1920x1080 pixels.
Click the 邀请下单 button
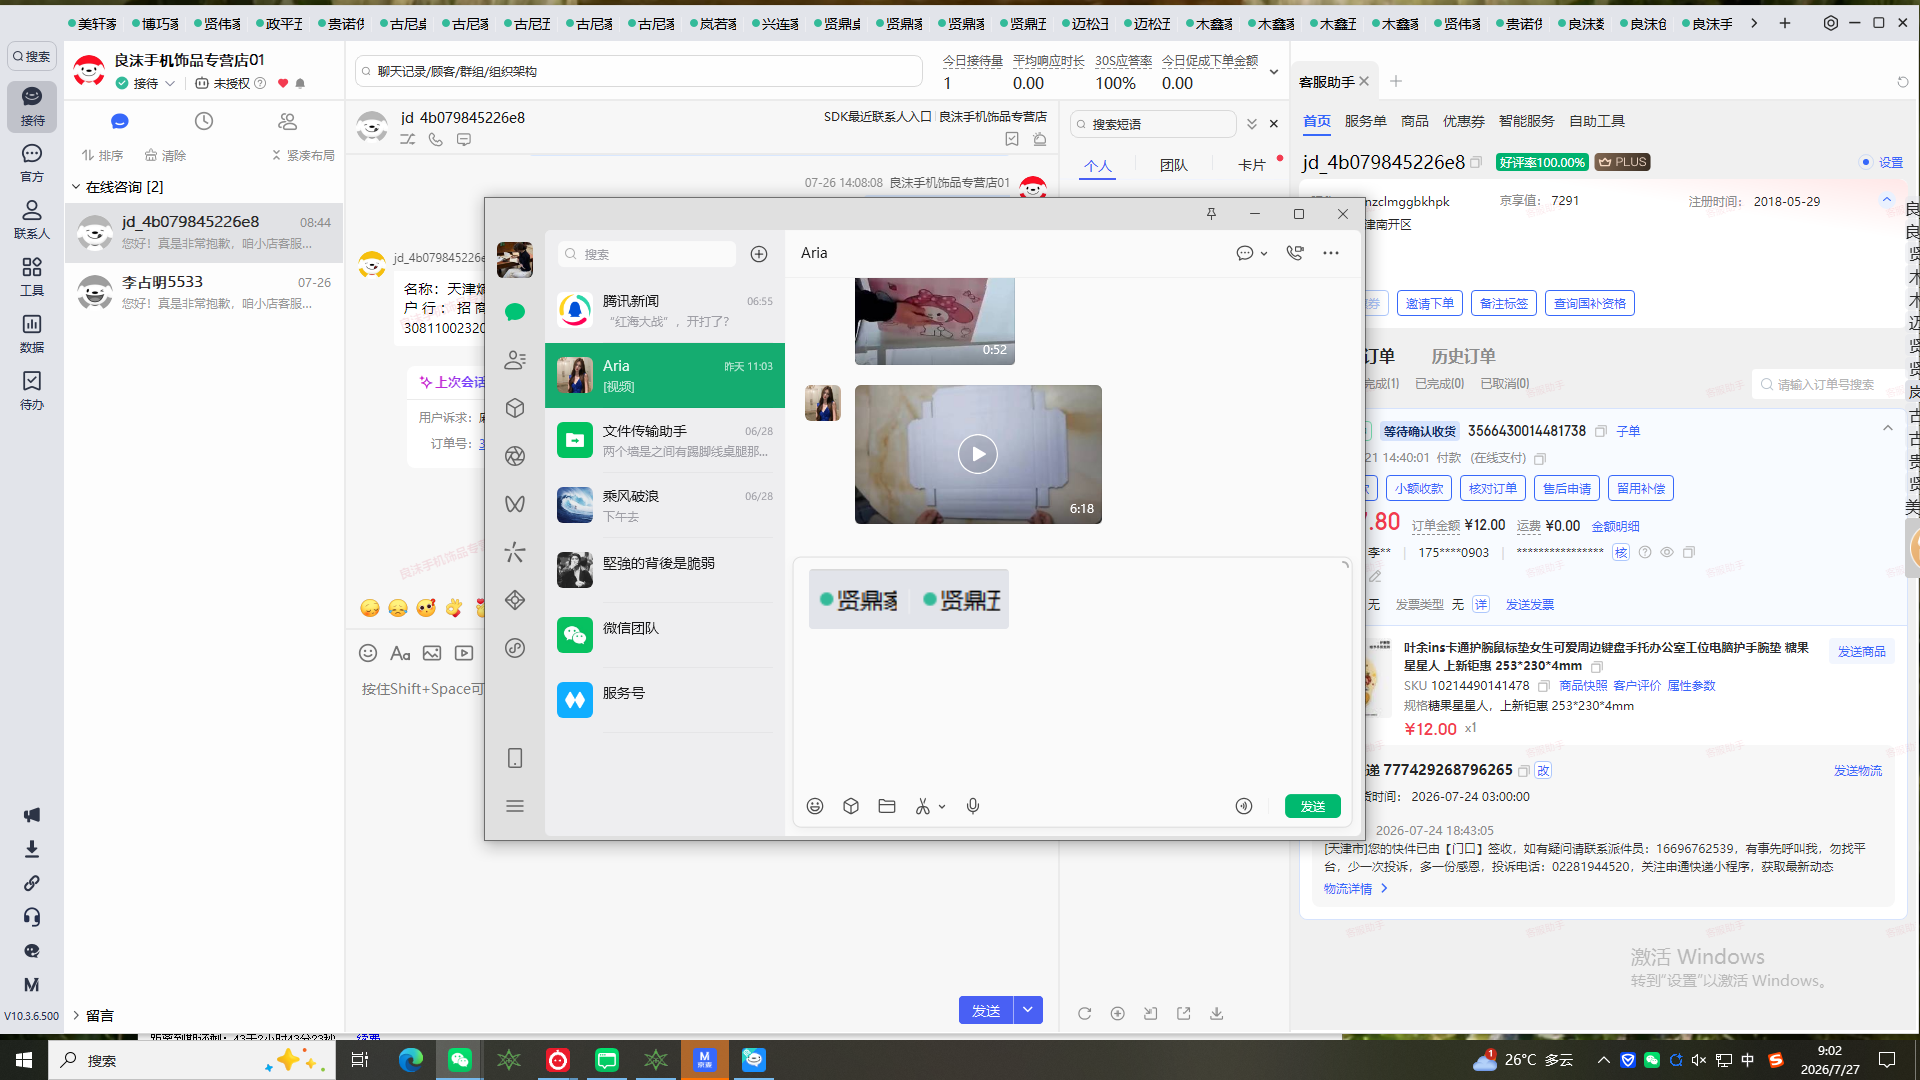click(1430, 303)
